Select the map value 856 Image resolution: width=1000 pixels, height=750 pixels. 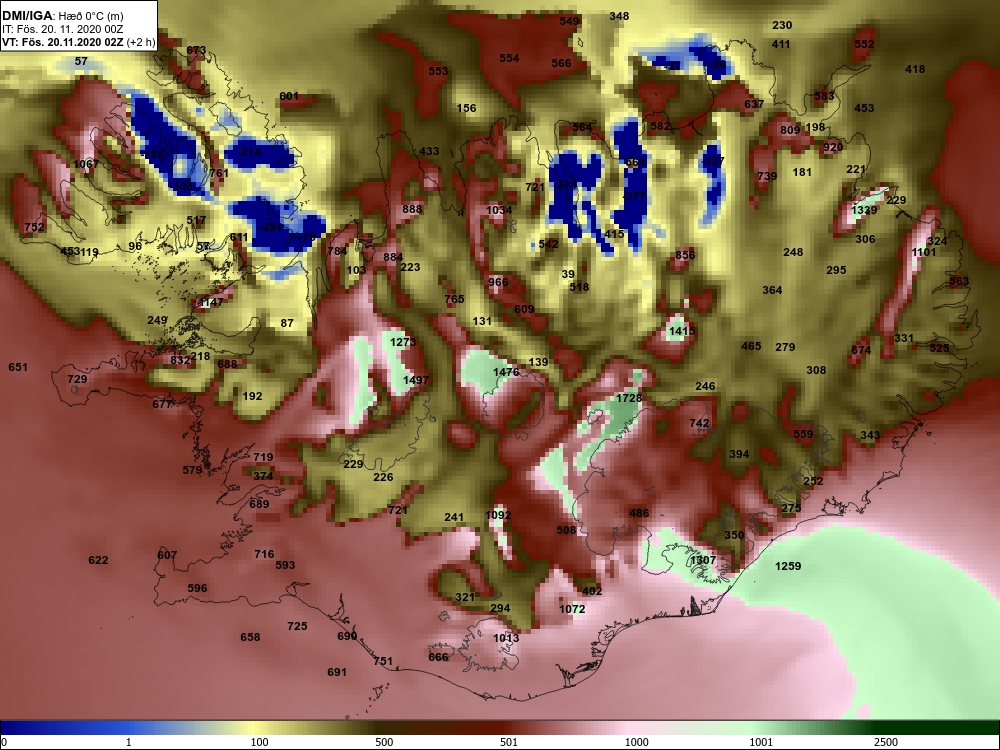(x=686, y=255)
